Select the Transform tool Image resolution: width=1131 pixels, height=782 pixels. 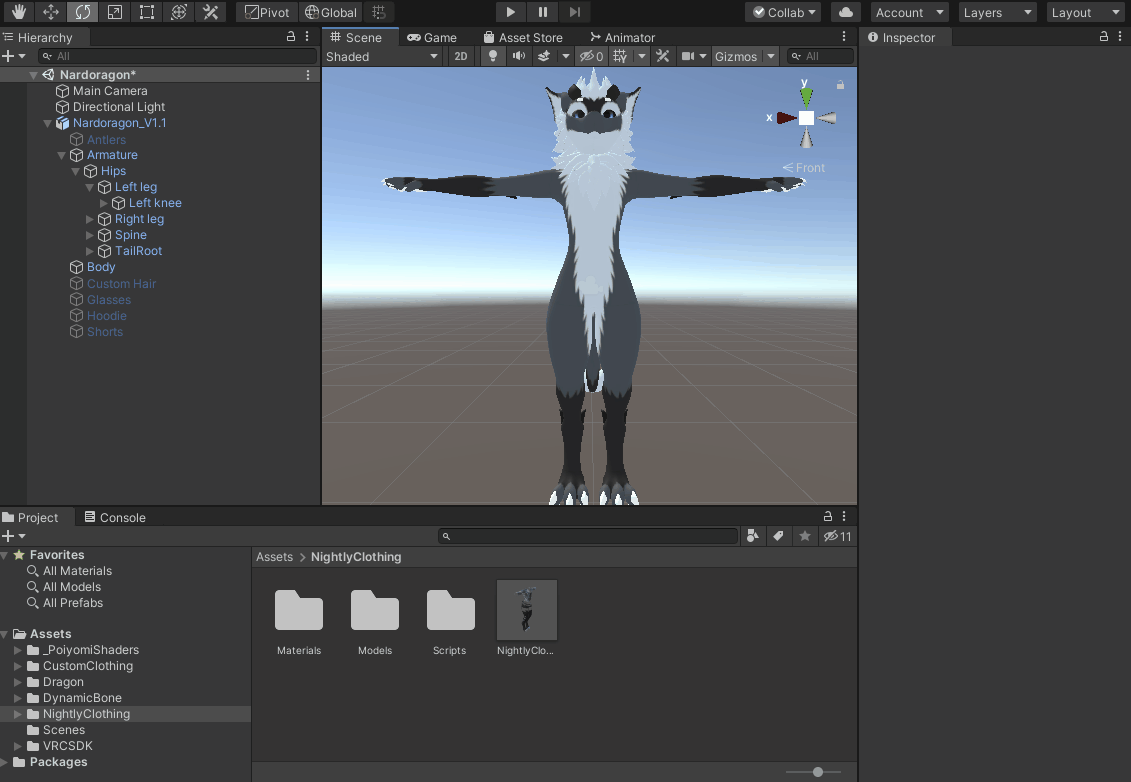(x=179, y=12)
